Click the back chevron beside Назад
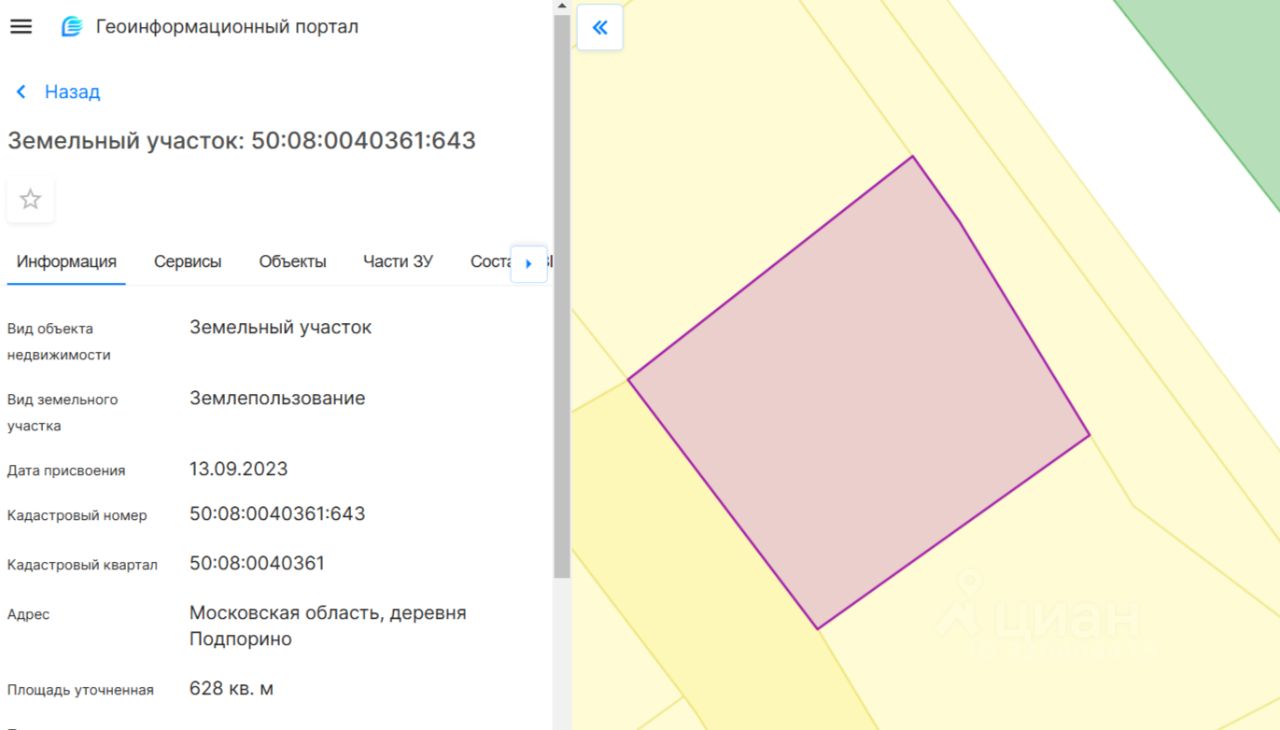 [x=21, y=92]
